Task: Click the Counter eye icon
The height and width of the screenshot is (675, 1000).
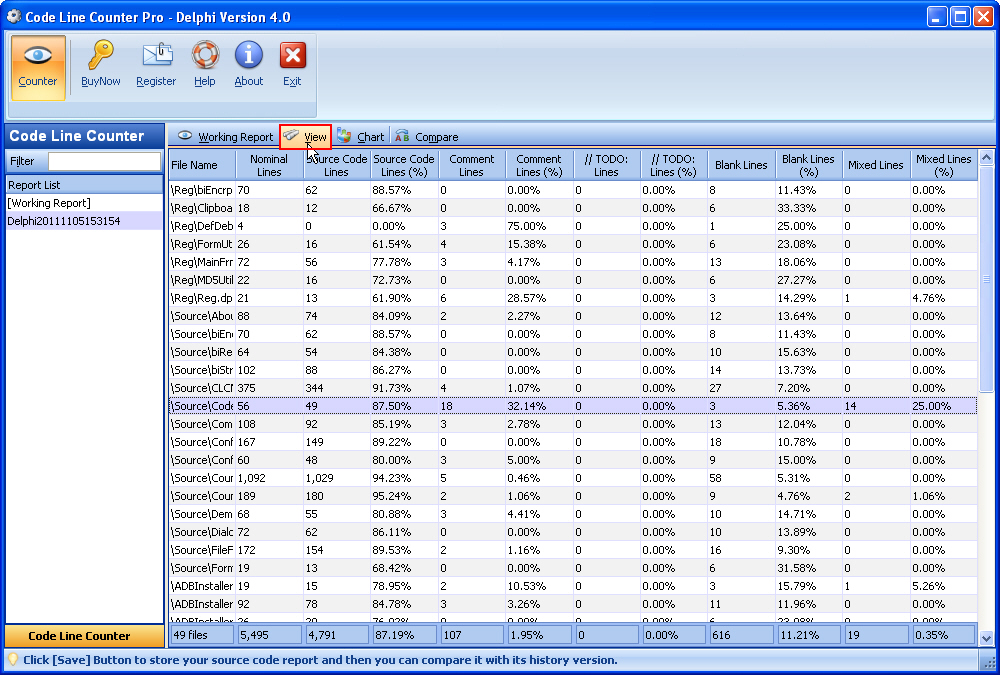Action: click(x=38, y=57)
